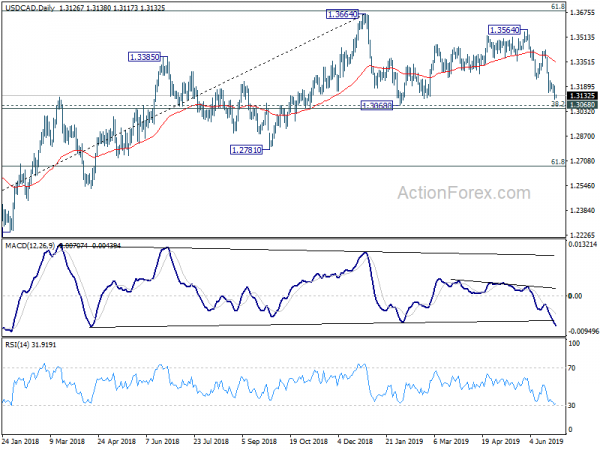Viewport: 600px width, 450px height.
Task: Click the 1.36640 price peak label
Action: pos(342,14)
